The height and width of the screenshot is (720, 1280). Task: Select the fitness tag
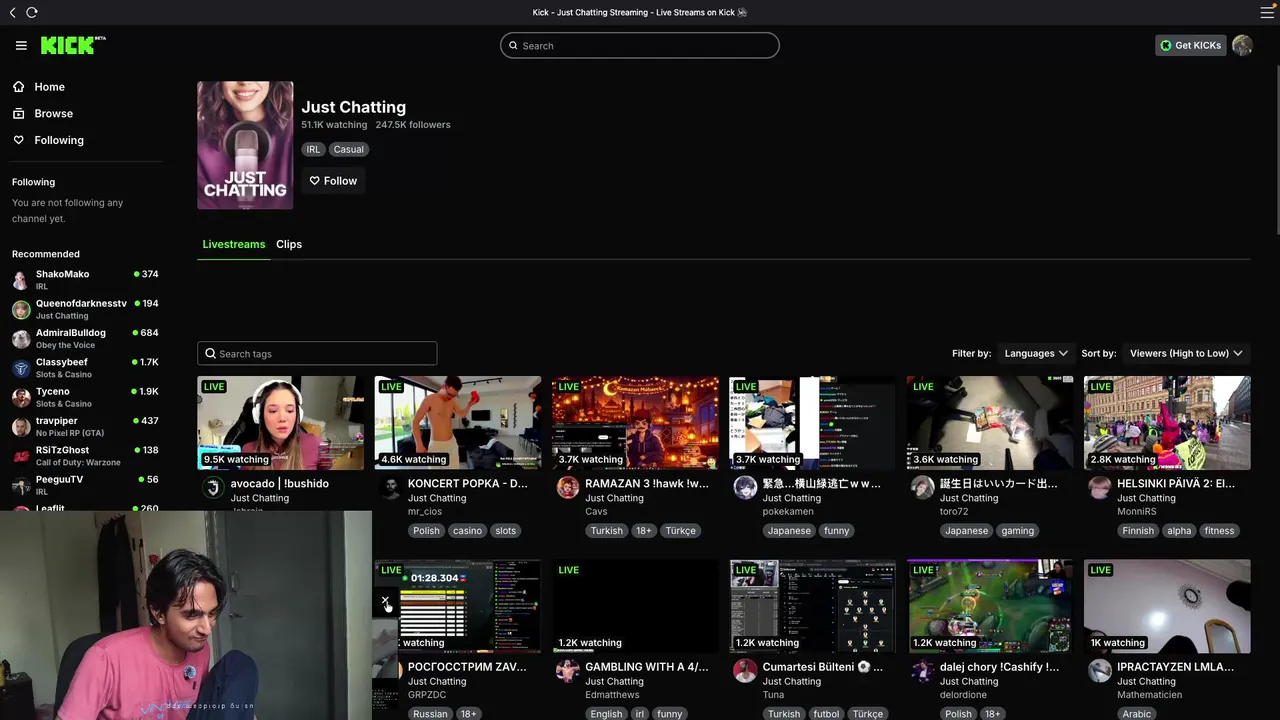coord(1219,531)
